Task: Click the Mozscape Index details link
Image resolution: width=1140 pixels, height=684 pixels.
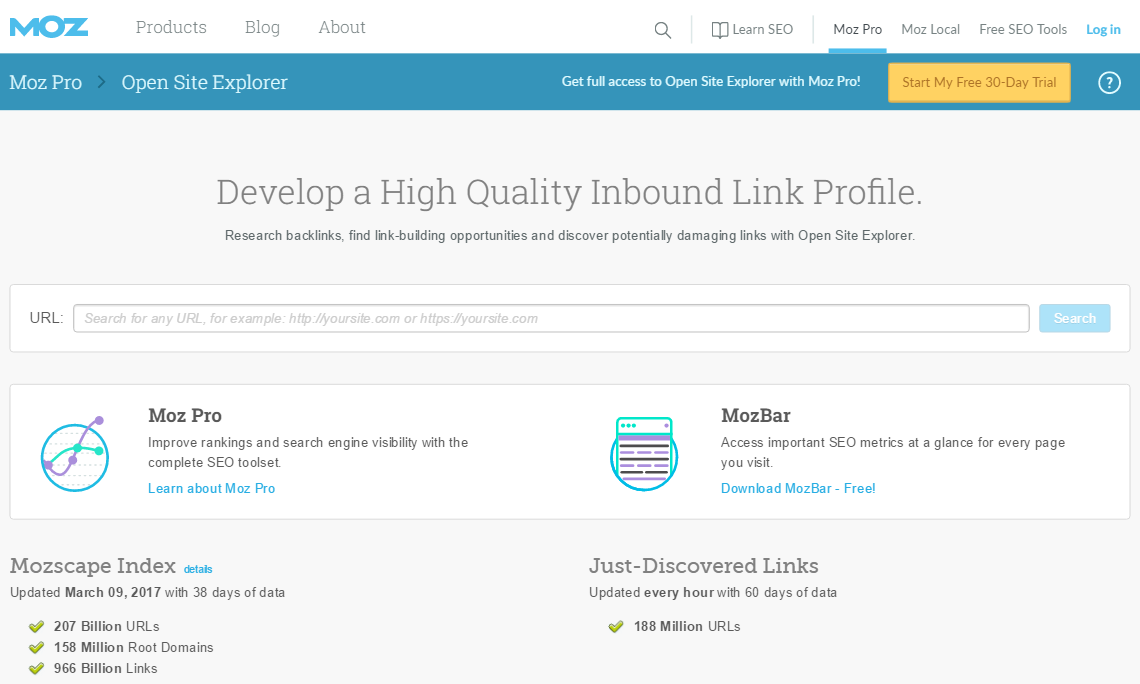Action: click(x=198, y=568)
